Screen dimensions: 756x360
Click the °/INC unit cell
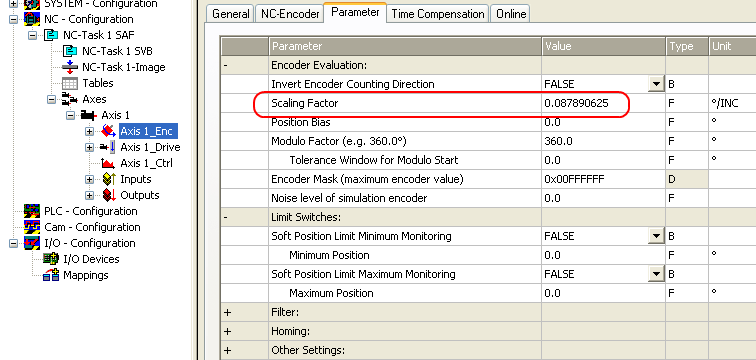[732, 103]
